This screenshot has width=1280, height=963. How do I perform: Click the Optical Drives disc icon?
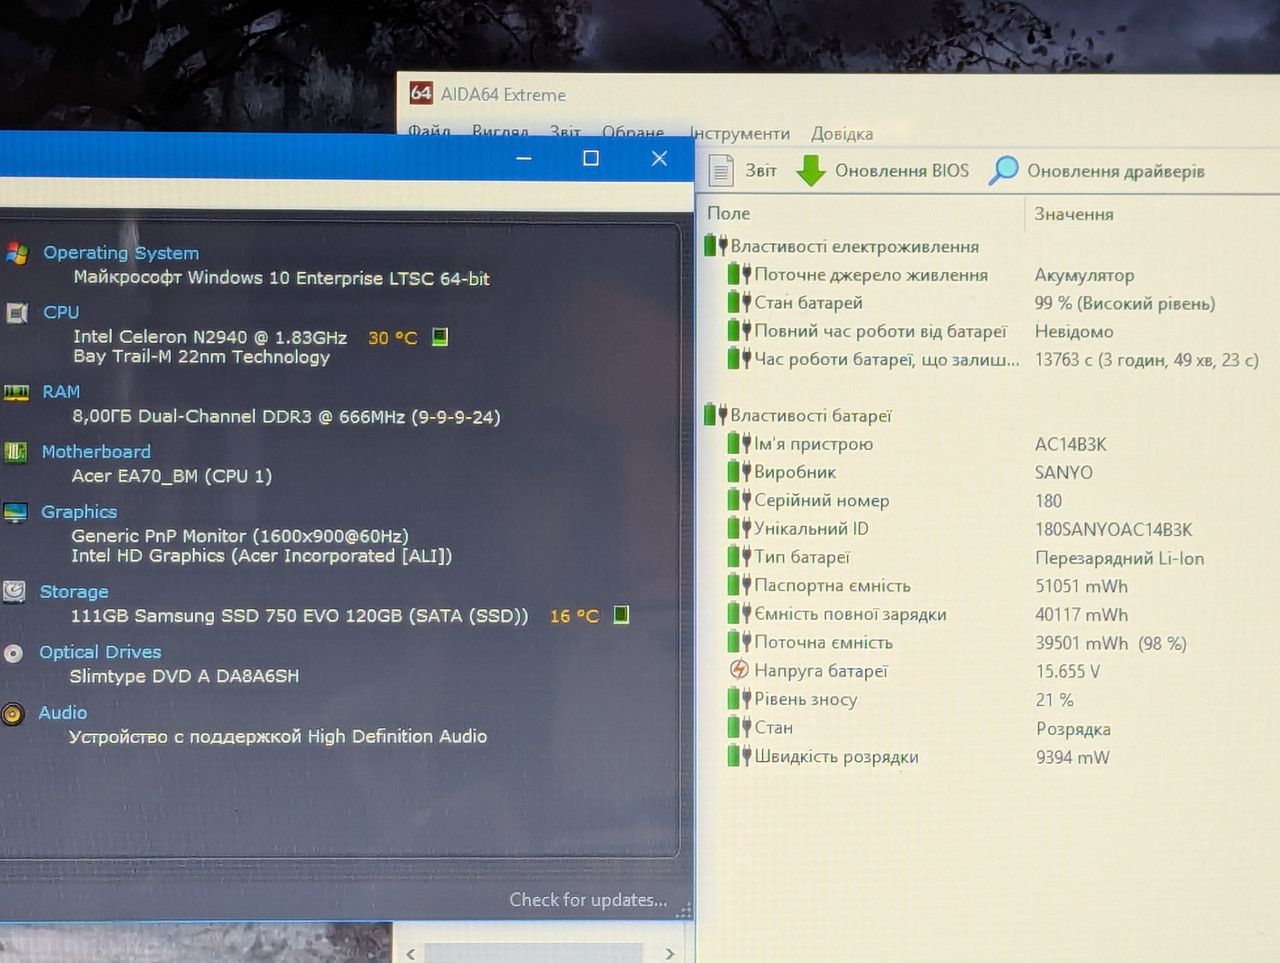pyautogui.click(x=13, y=653)
